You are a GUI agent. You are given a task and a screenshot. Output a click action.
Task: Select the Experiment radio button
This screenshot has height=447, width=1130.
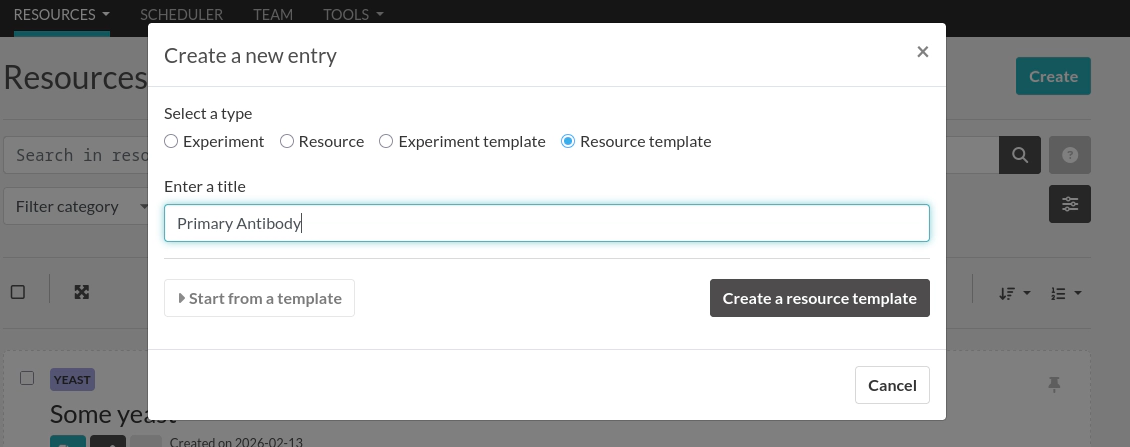pyautogui.click(x=171, y=142)
